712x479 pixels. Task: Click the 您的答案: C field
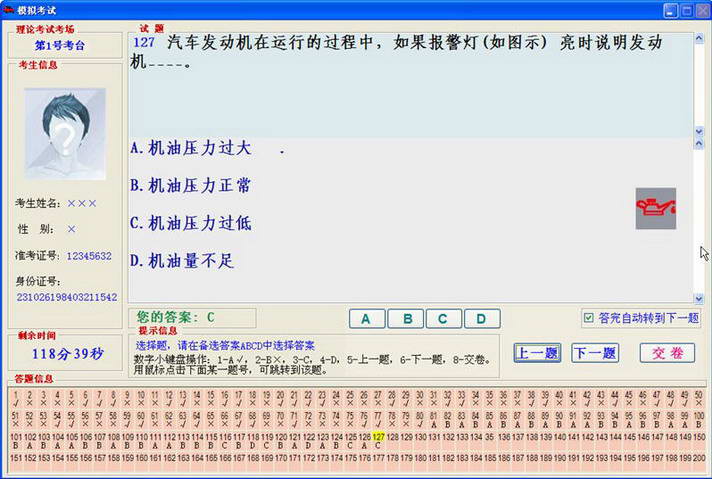coord(193,318)
